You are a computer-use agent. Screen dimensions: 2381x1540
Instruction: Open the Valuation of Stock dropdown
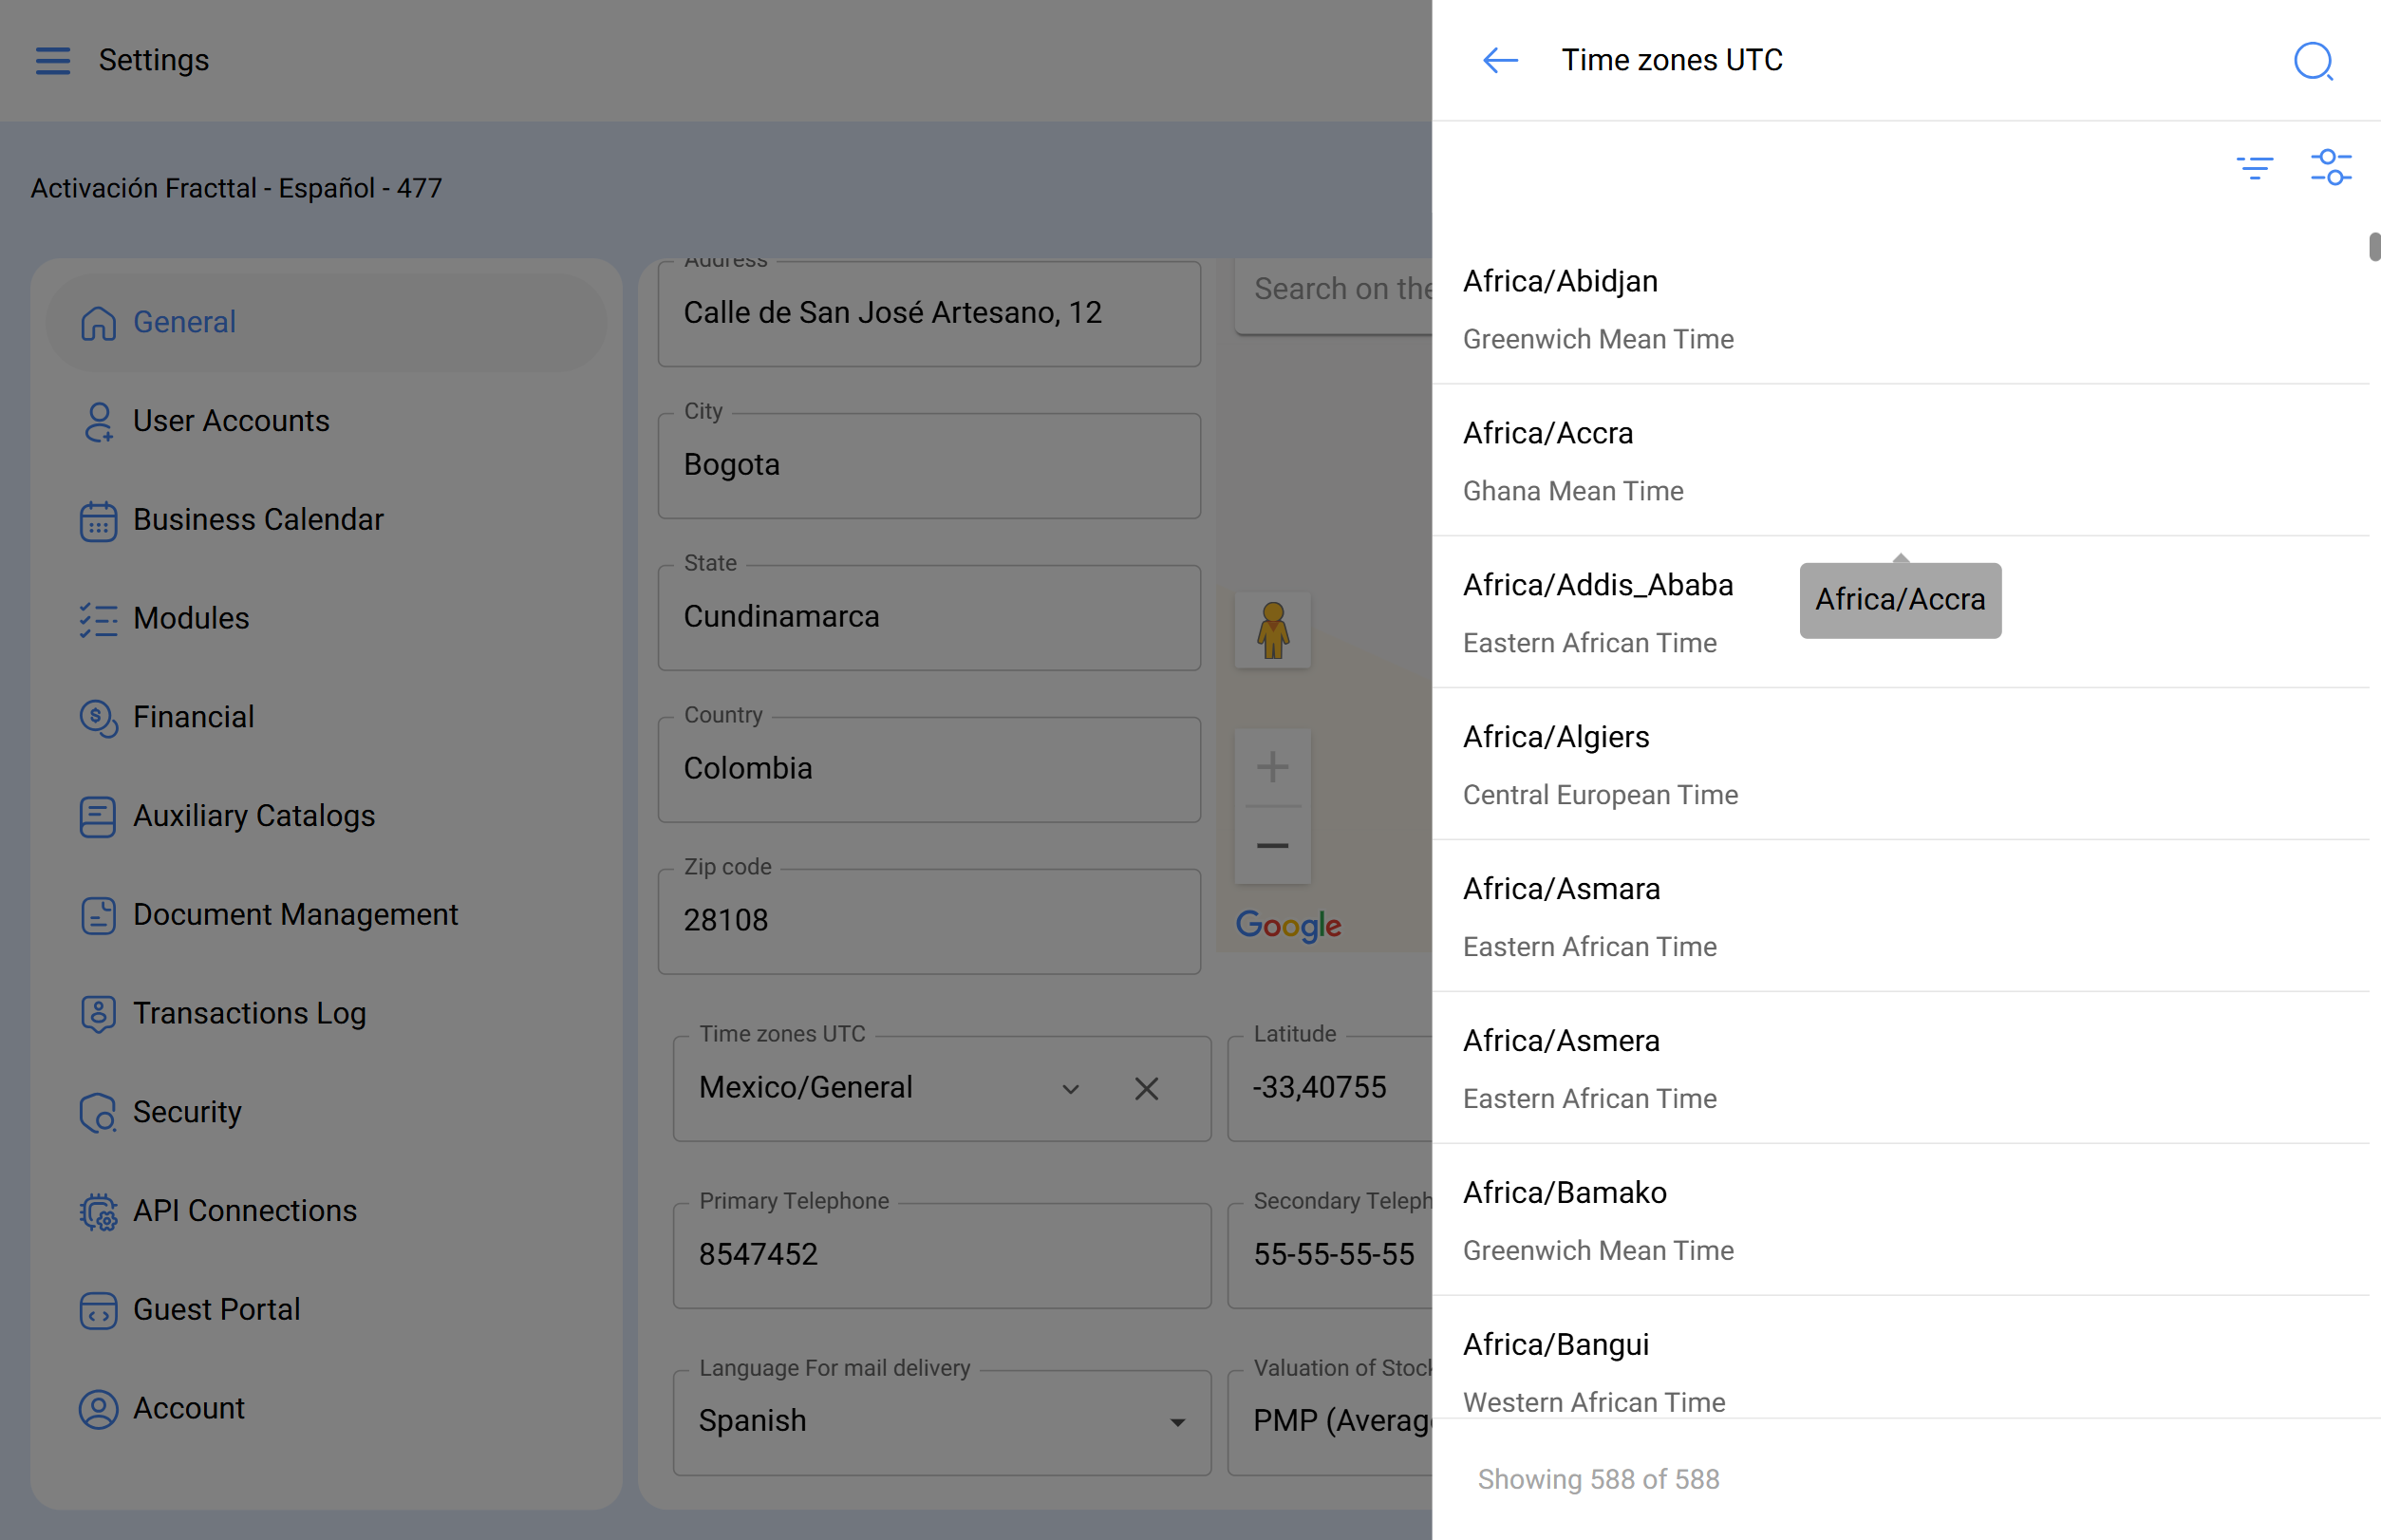(x=1345, y=1421)
